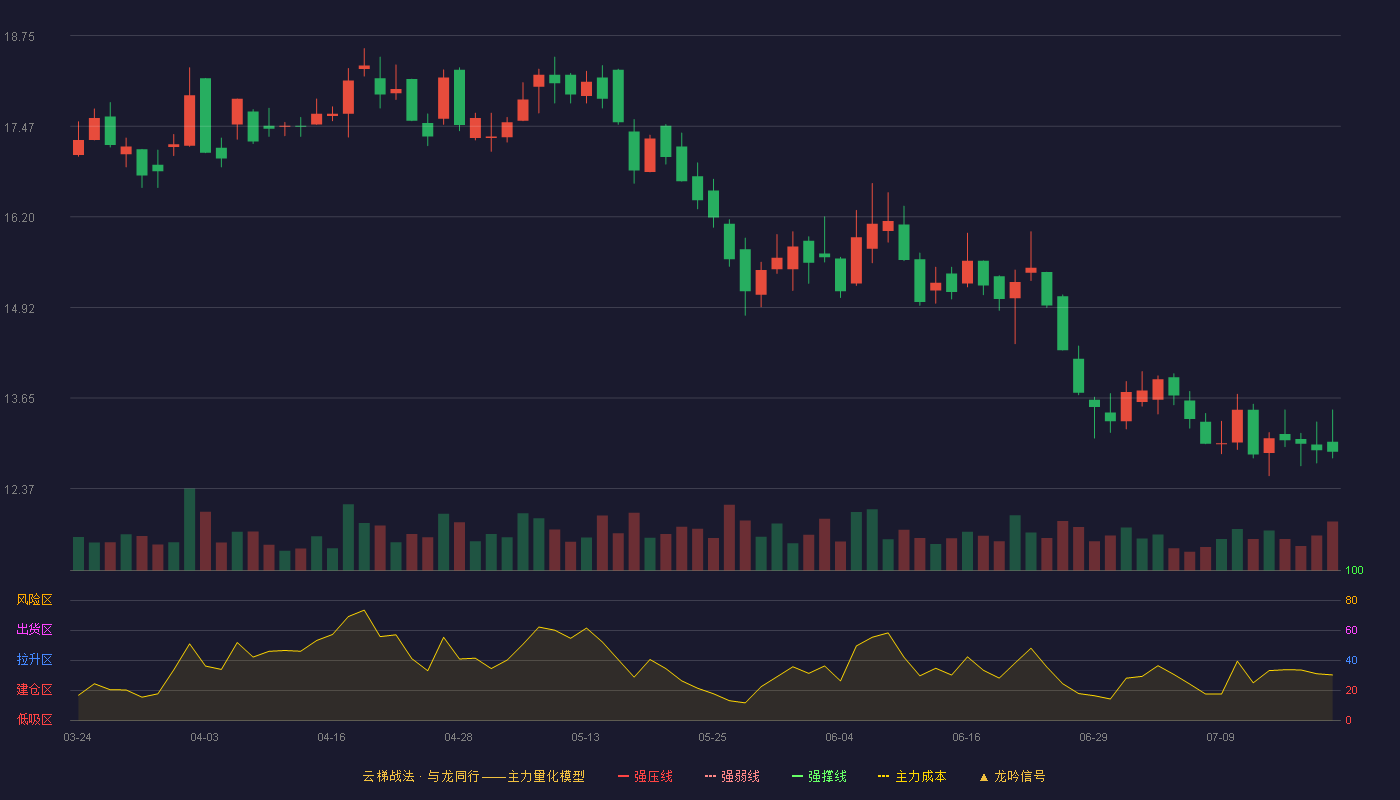1400x800 pixels.
Task: Toggle the 强撑线 legend series
Action: (819, 776)
